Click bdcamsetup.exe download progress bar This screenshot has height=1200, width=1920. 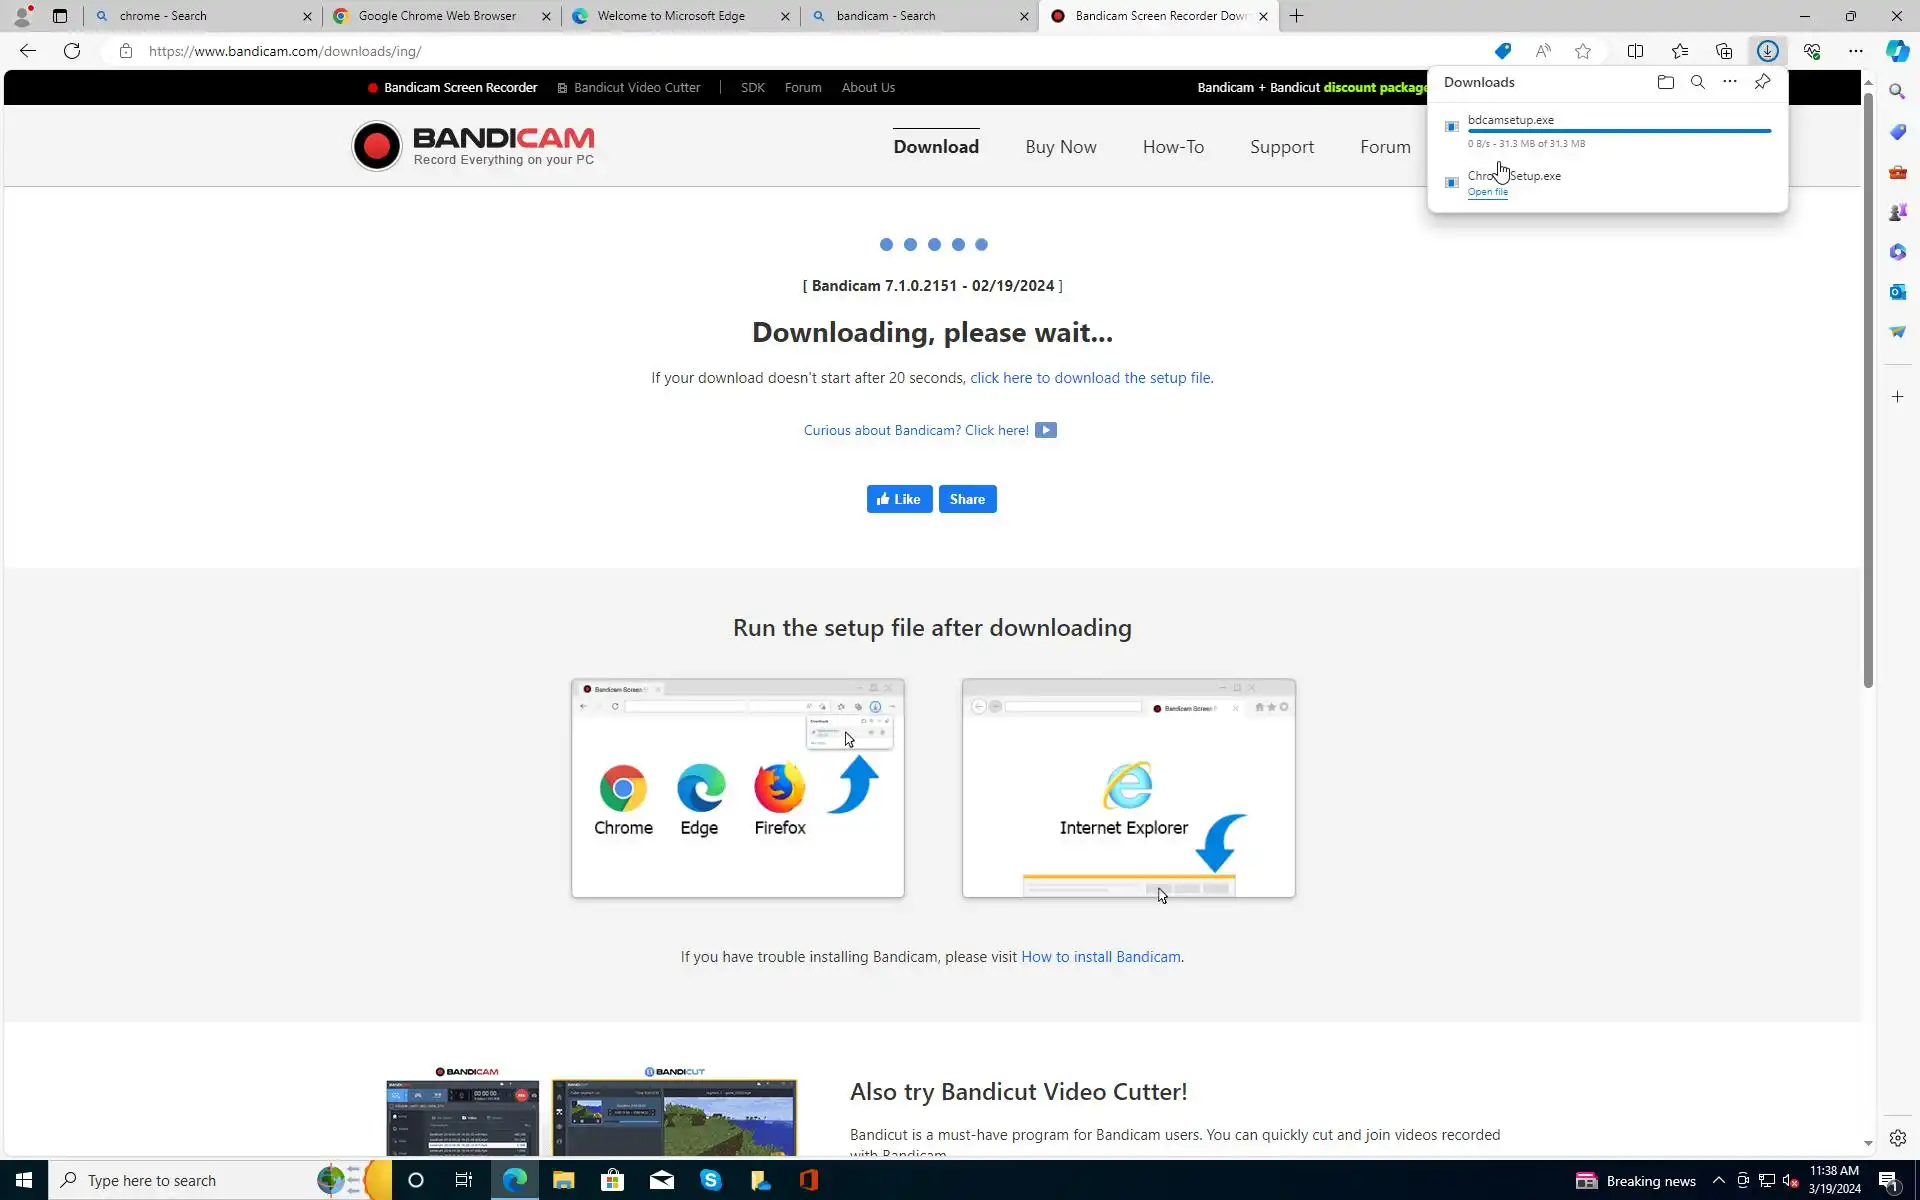[x=1618, y=131]
